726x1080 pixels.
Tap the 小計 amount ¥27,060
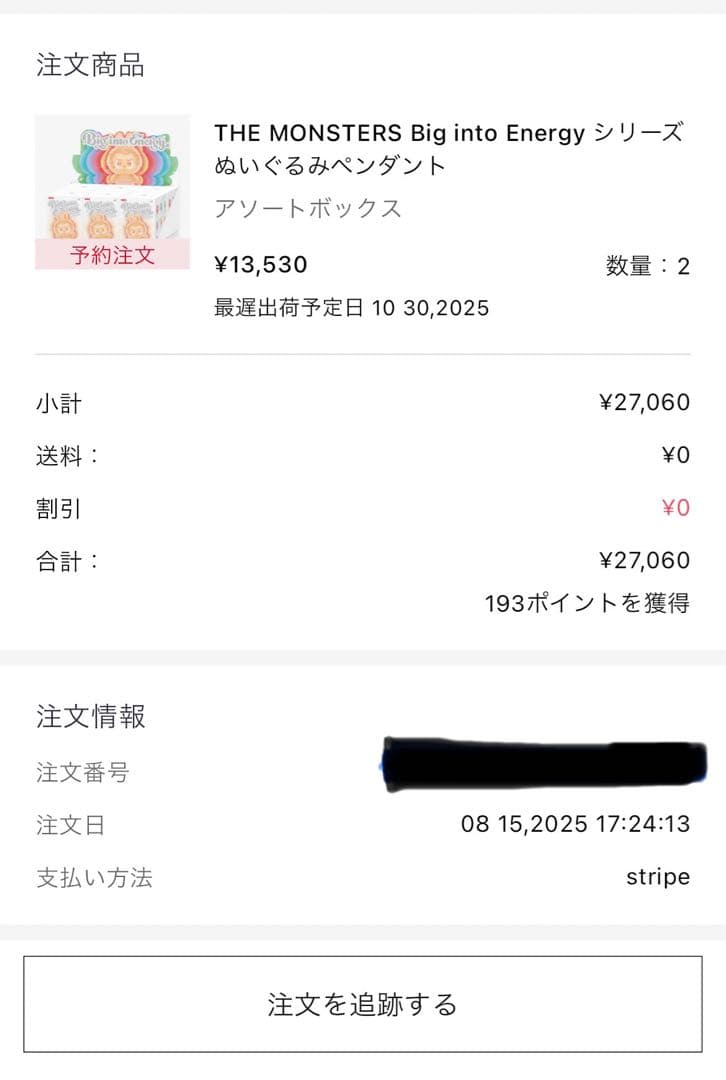(644, 403)
